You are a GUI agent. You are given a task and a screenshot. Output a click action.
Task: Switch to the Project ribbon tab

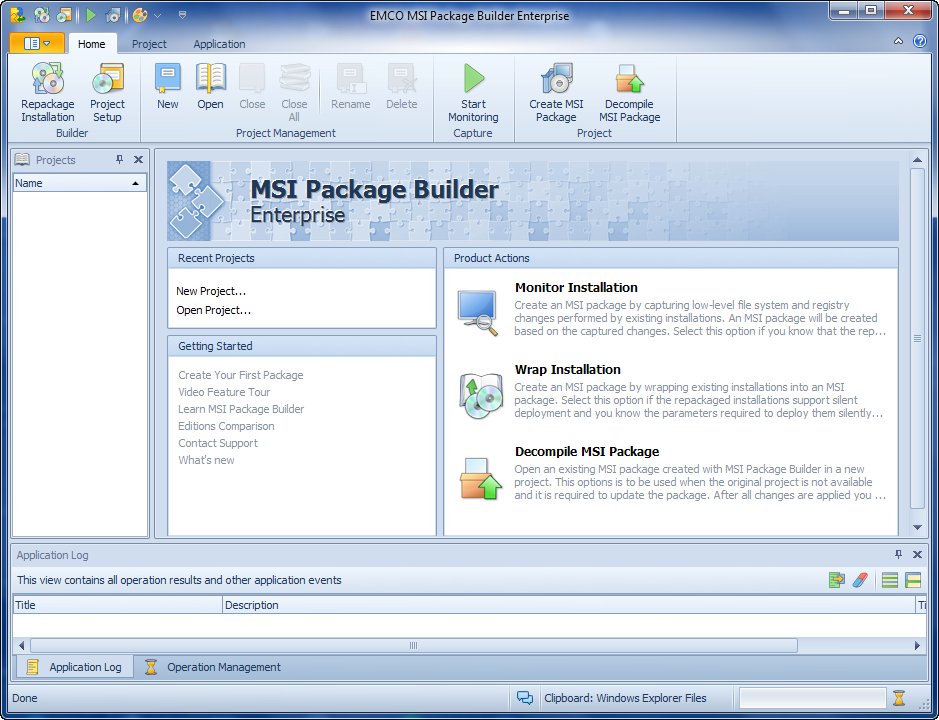(x=149, y=44)
